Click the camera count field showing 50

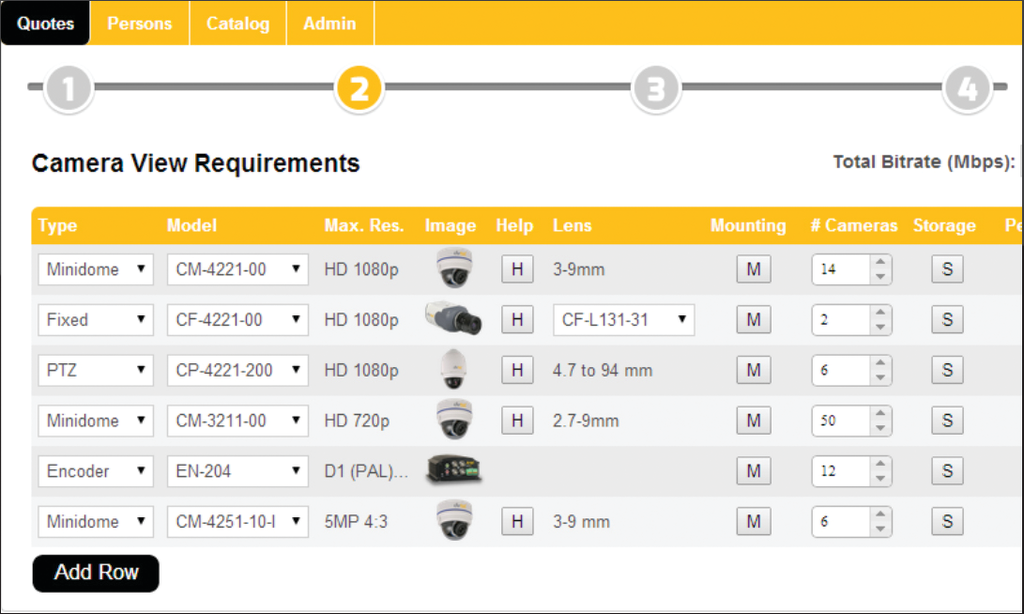pos(843,420)
